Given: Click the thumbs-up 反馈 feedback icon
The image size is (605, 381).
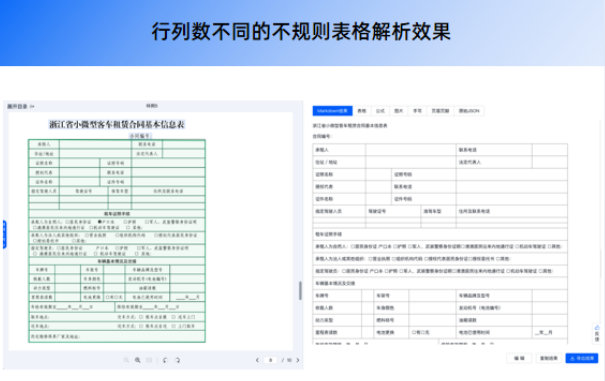Looking at the screenshot, I should (597, 333).
